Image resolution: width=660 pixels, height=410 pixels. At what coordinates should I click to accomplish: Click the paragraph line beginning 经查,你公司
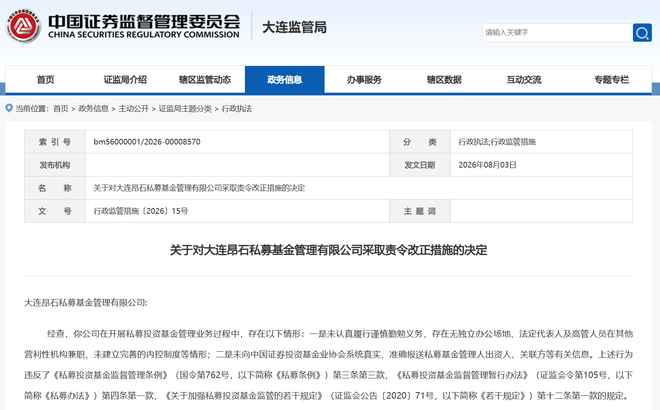tap(340, 334)
